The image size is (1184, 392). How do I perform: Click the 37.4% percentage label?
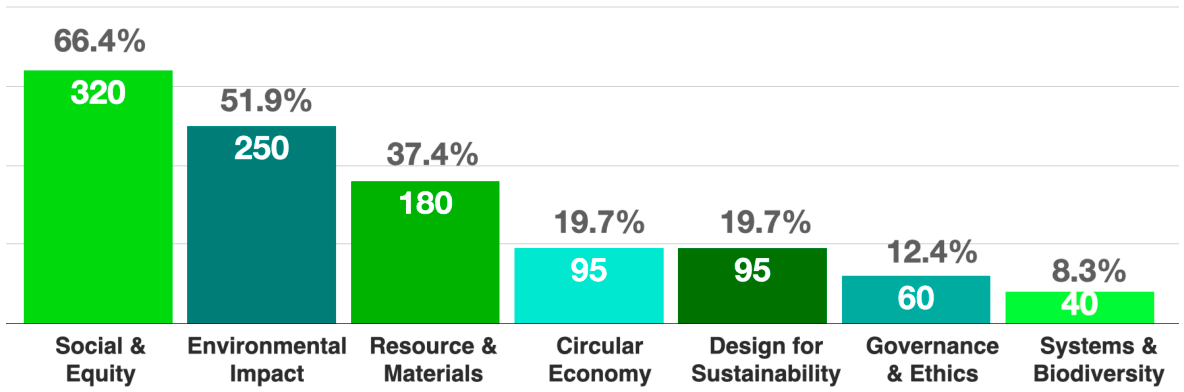pyautogui.click(x=432, y=156)
